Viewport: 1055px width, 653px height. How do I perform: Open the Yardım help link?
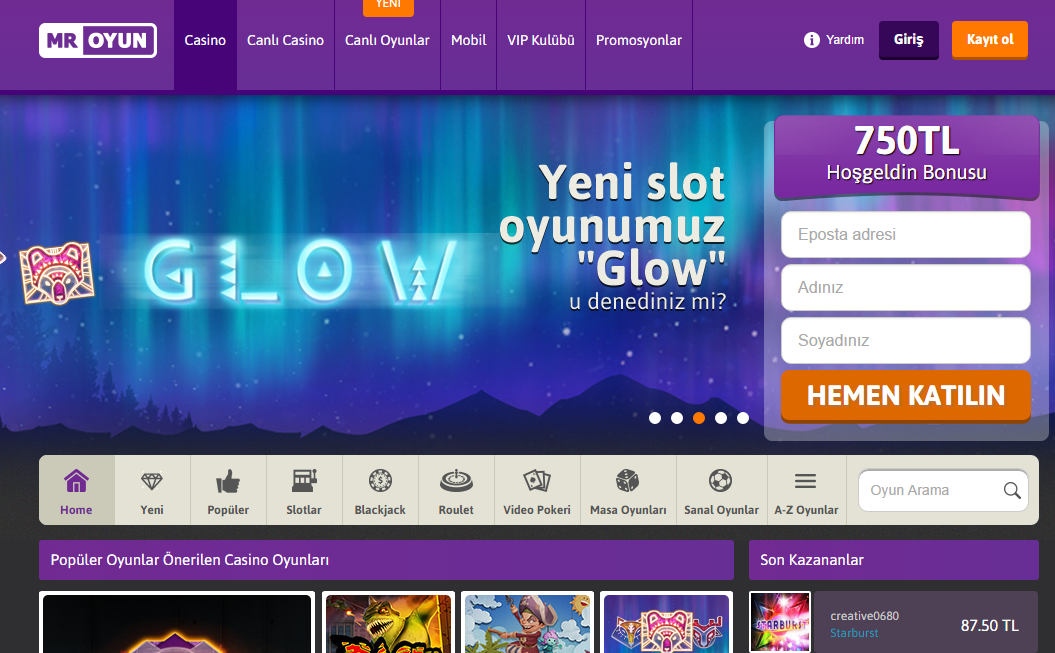tap(845, 40)
